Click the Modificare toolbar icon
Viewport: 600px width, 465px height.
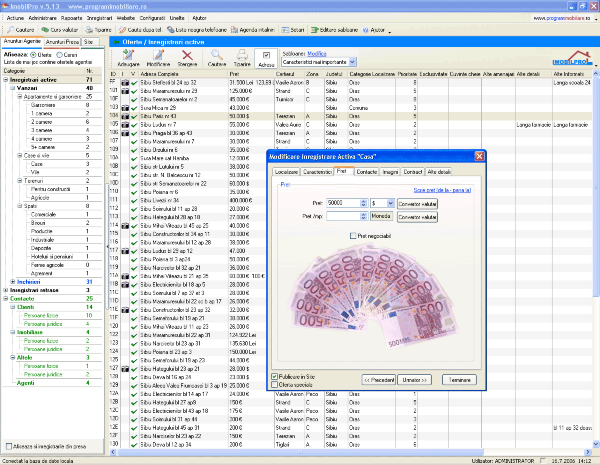(158, 56)
